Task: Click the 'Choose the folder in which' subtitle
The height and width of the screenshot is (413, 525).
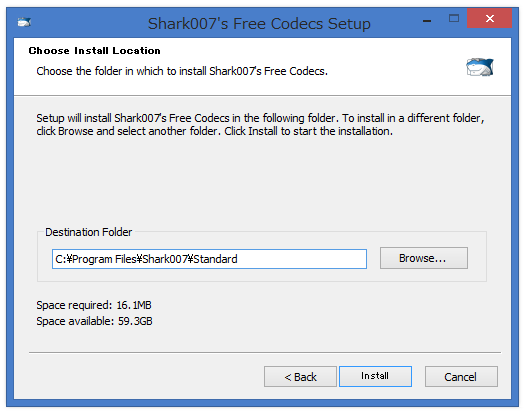Action: [x=182, y=71]
